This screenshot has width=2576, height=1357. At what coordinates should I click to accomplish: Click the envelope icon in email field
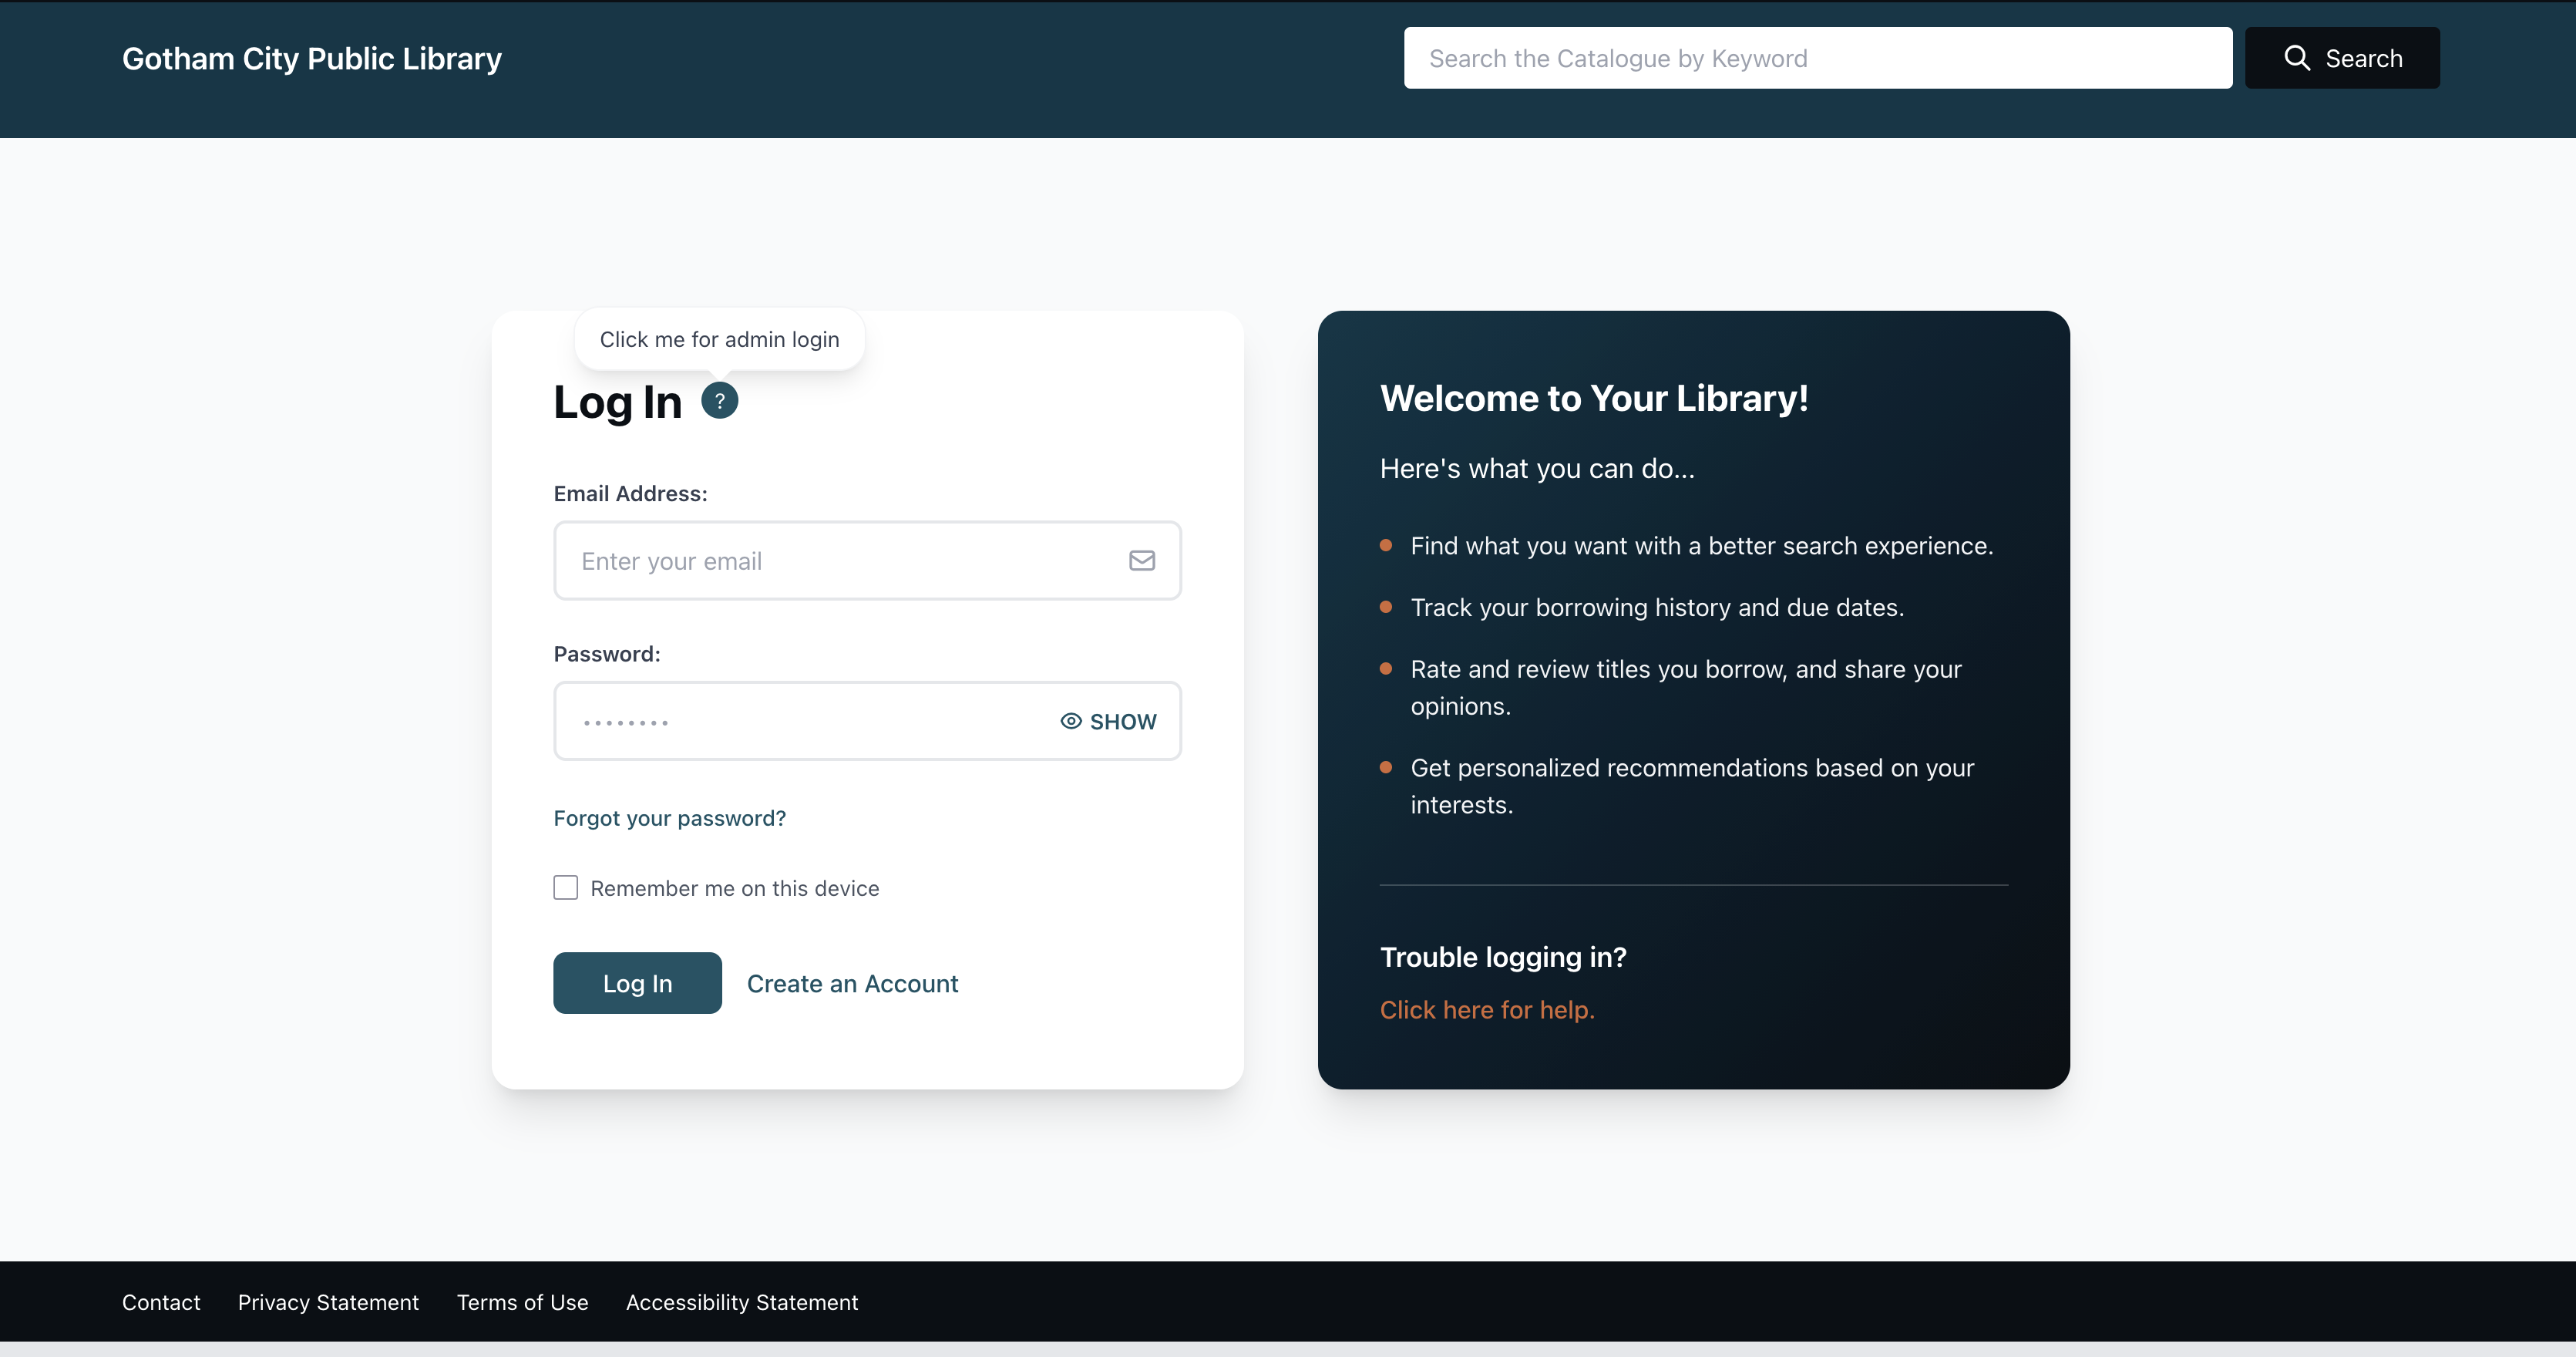1141,561
